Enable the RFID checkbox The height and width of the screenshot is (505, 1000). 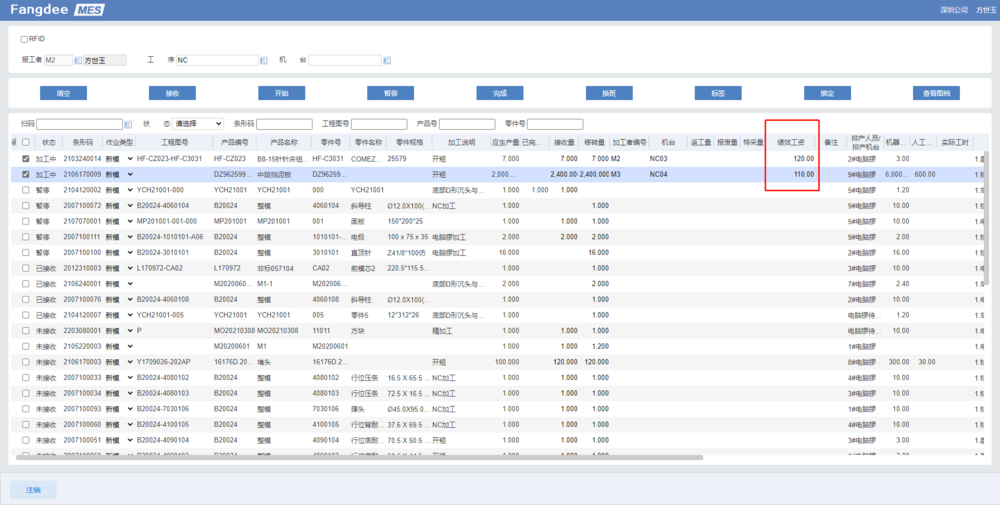24,39
